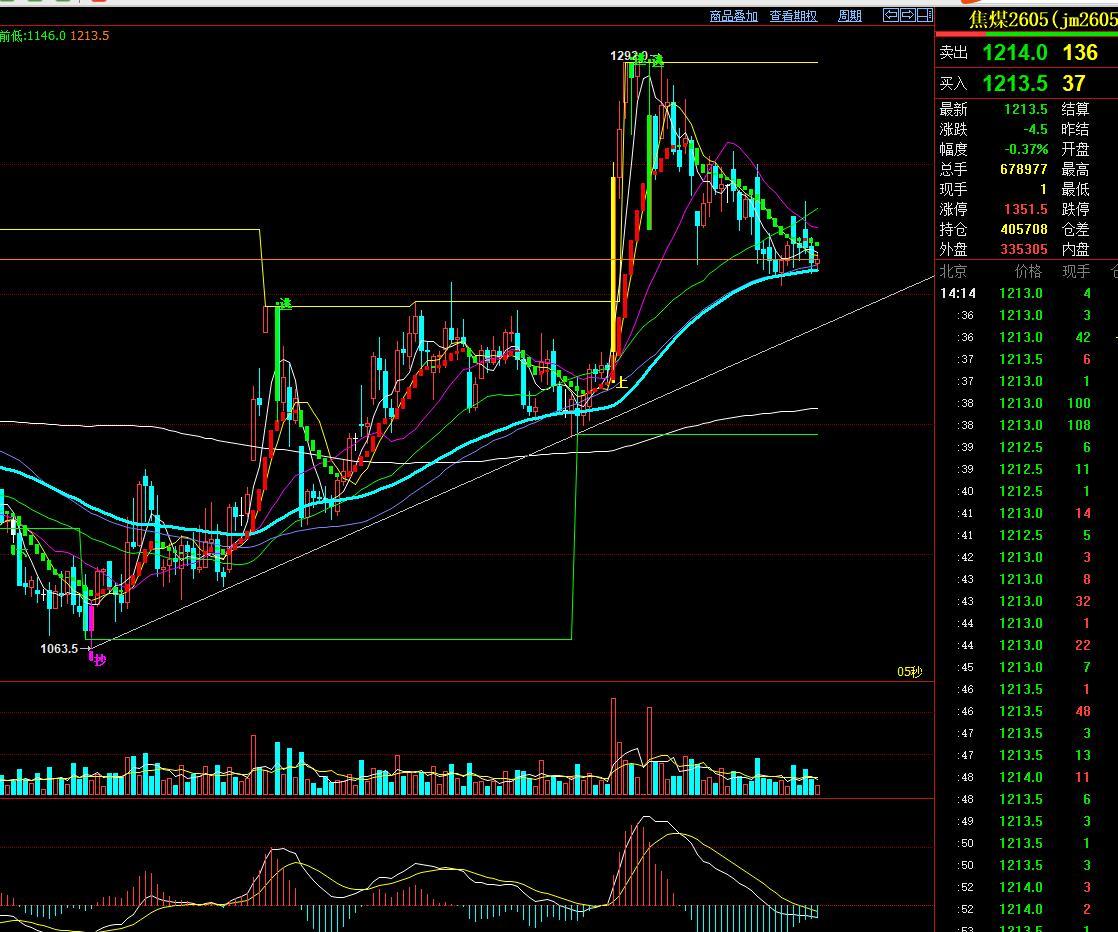
Task: Click the buy volume 37
Action: pos(1074,83)
